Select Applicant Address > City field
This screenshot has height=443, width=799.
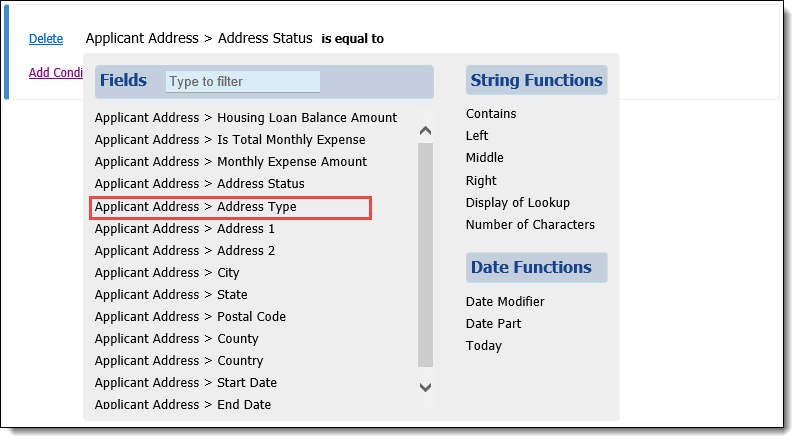(x=167, y=273)
